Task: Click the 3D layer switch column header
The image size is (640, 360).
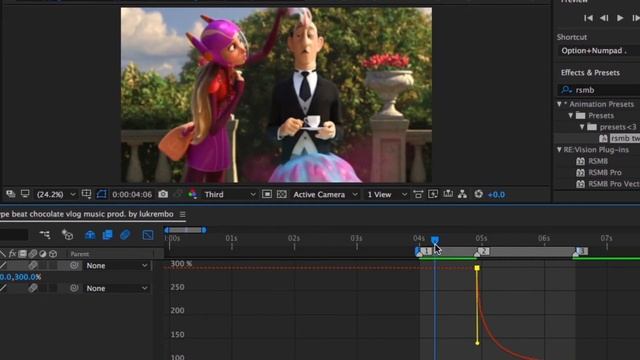Action: click(x=53, y=254)
